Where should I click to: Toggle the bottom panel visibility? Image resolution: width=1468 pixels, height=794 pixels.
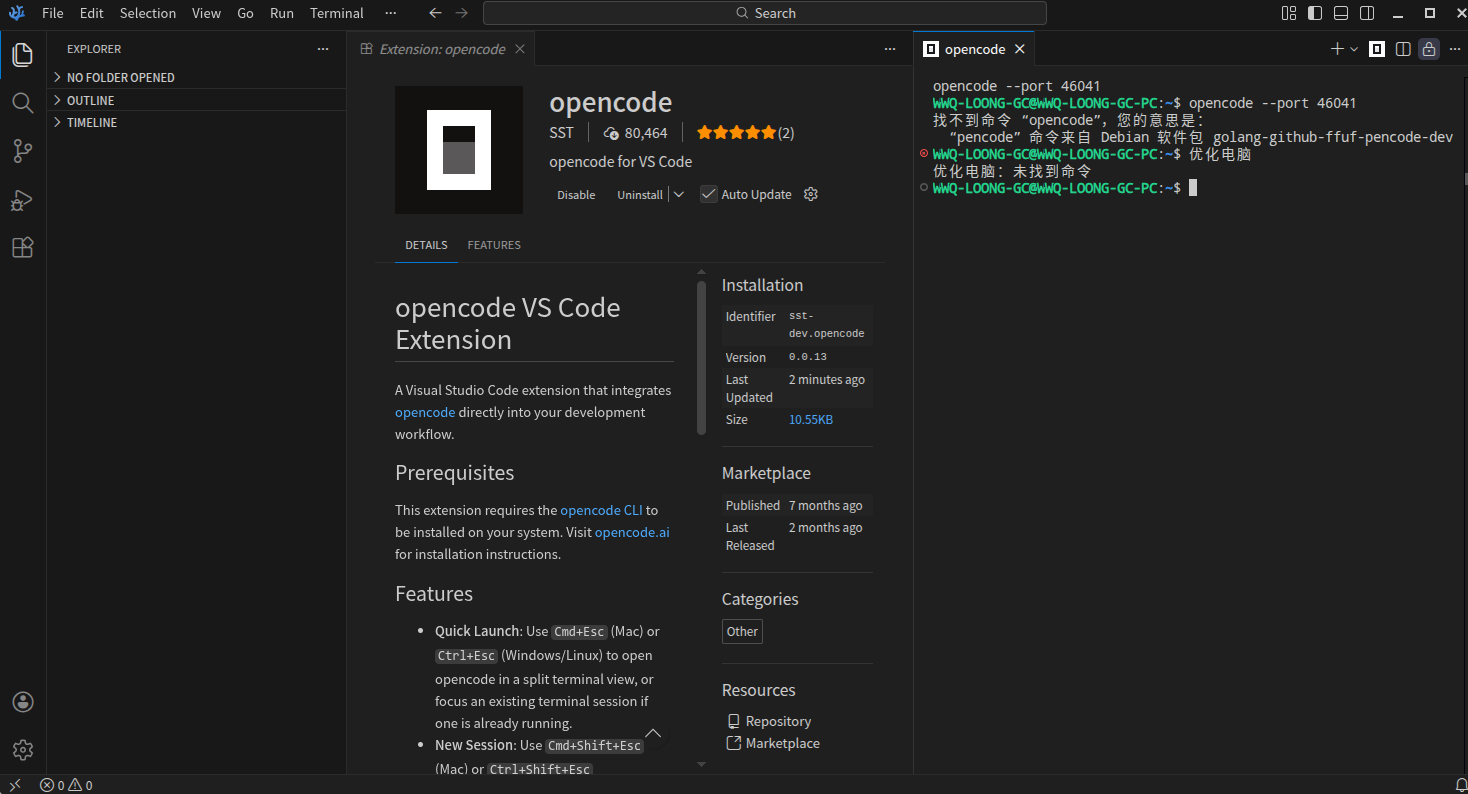[x=1341, y=13]
